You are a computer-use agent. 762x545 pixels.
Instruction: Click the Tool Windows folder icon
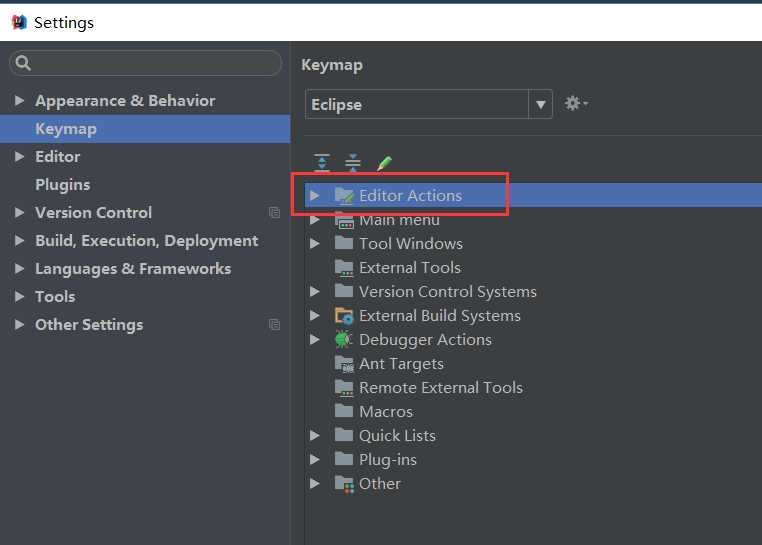(344, 243)
